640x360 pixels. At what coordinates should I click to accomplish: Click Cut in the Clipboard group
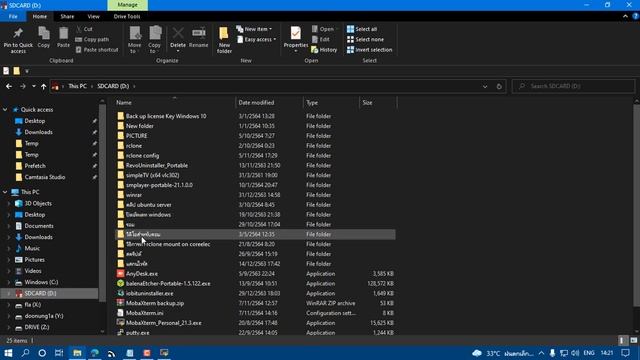84,29
